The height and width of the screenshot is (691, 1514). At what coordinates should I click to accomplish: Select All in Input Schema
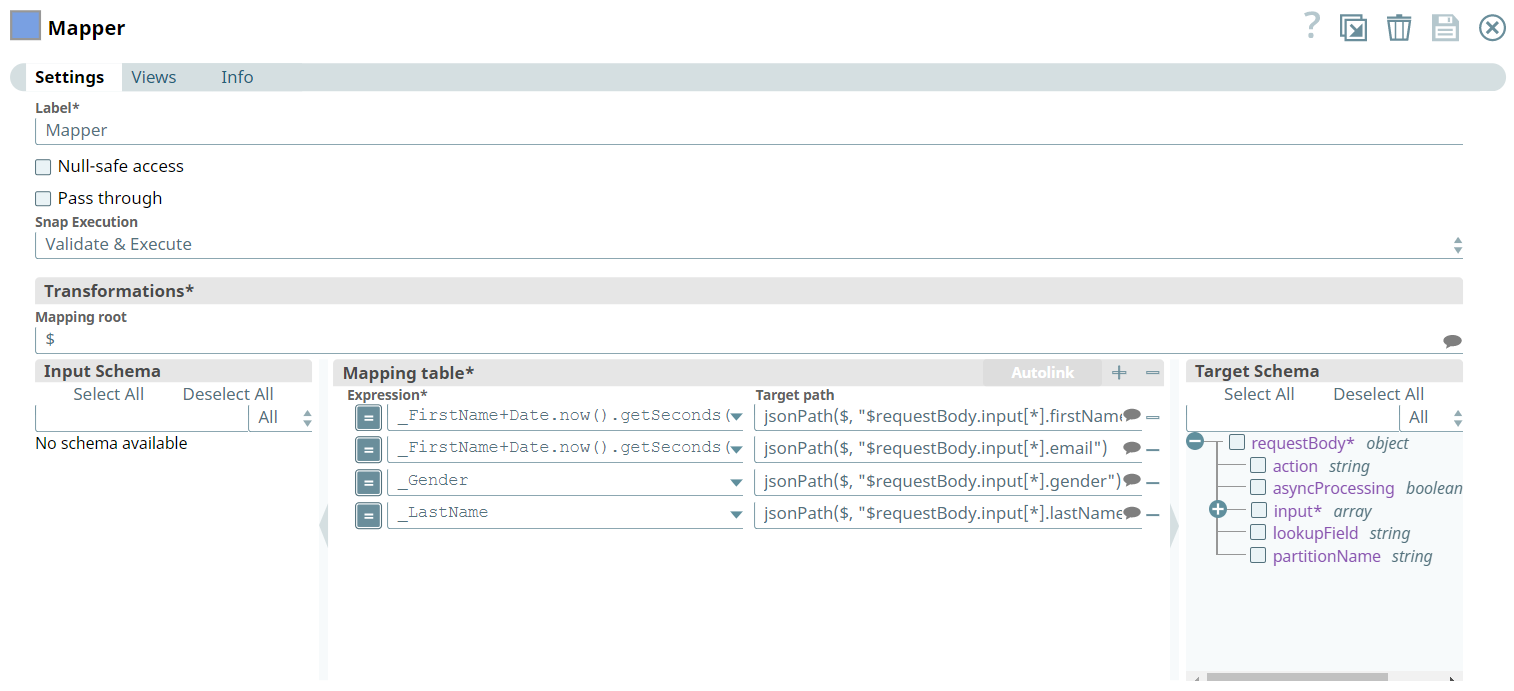[109, 394]
